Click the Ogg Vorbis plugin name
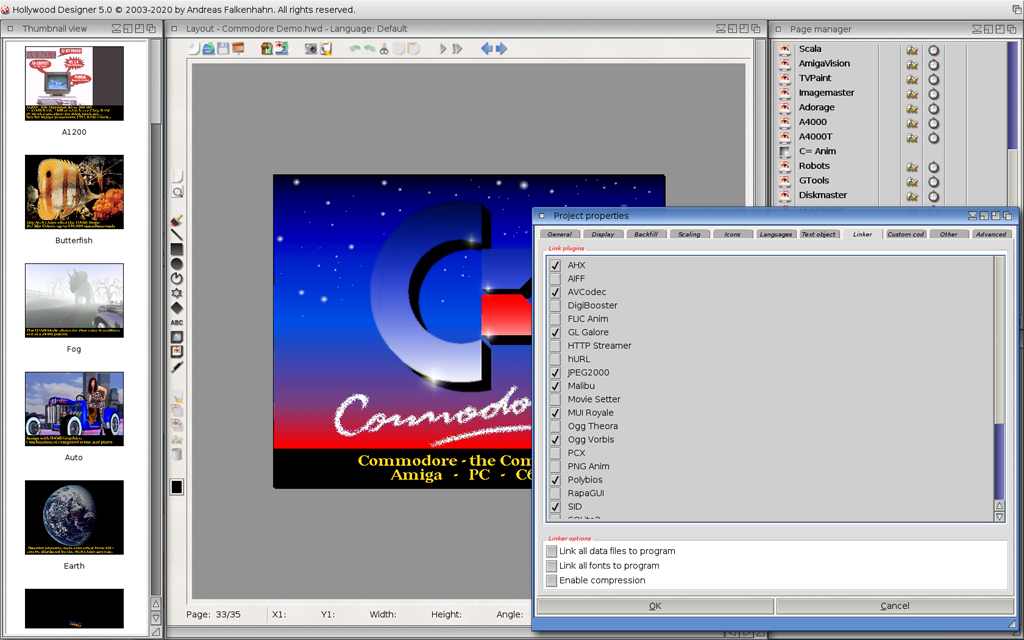Image resolution: width=1024 pixels, height=640 pixels. [x=590, y=440]
